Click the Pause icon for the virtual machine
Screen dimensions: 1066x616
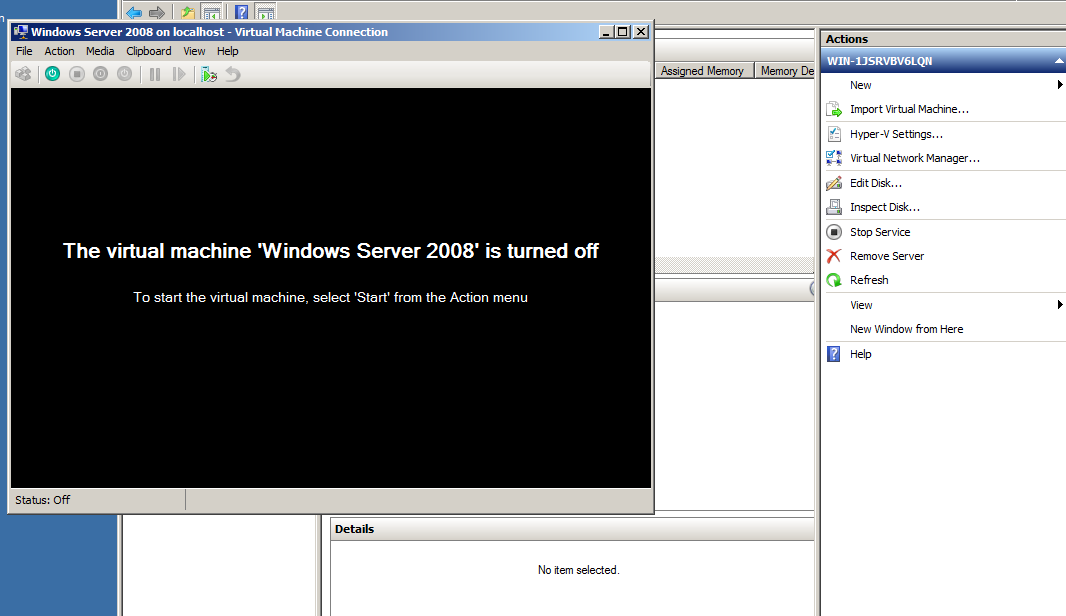(155, 73)
